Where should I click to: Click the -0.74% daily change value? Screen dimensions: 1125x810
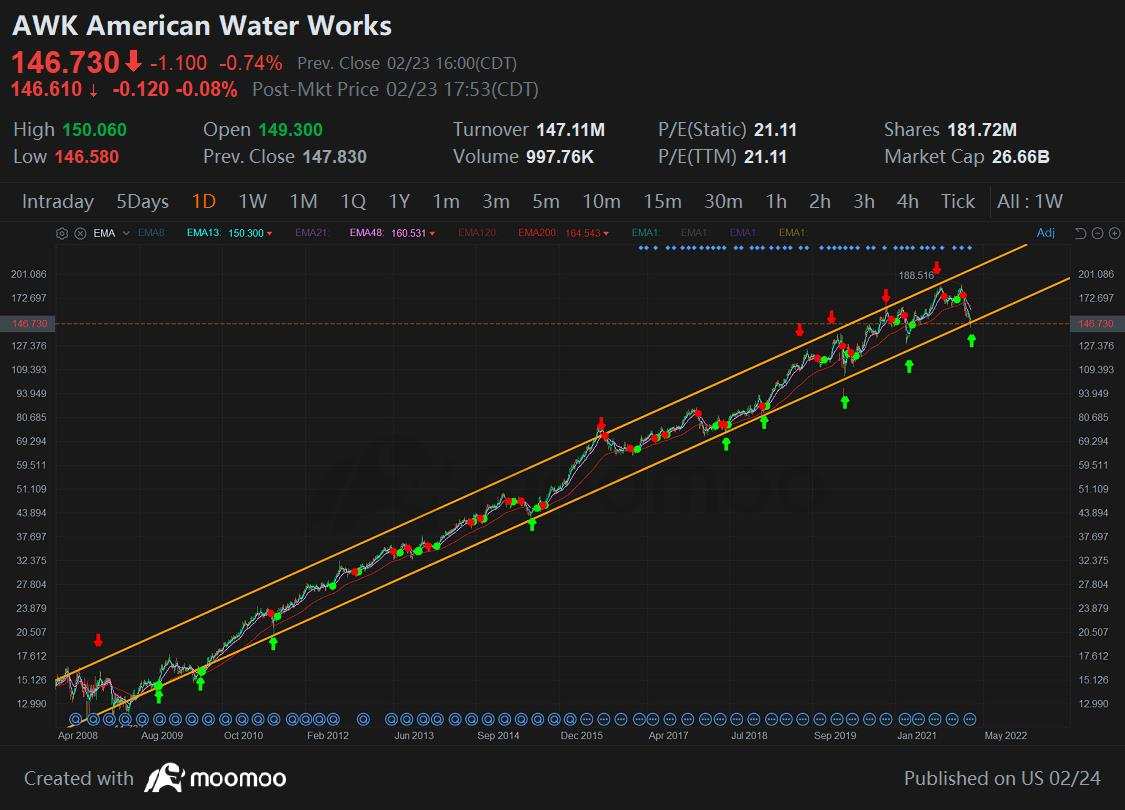tap(250, 63)
